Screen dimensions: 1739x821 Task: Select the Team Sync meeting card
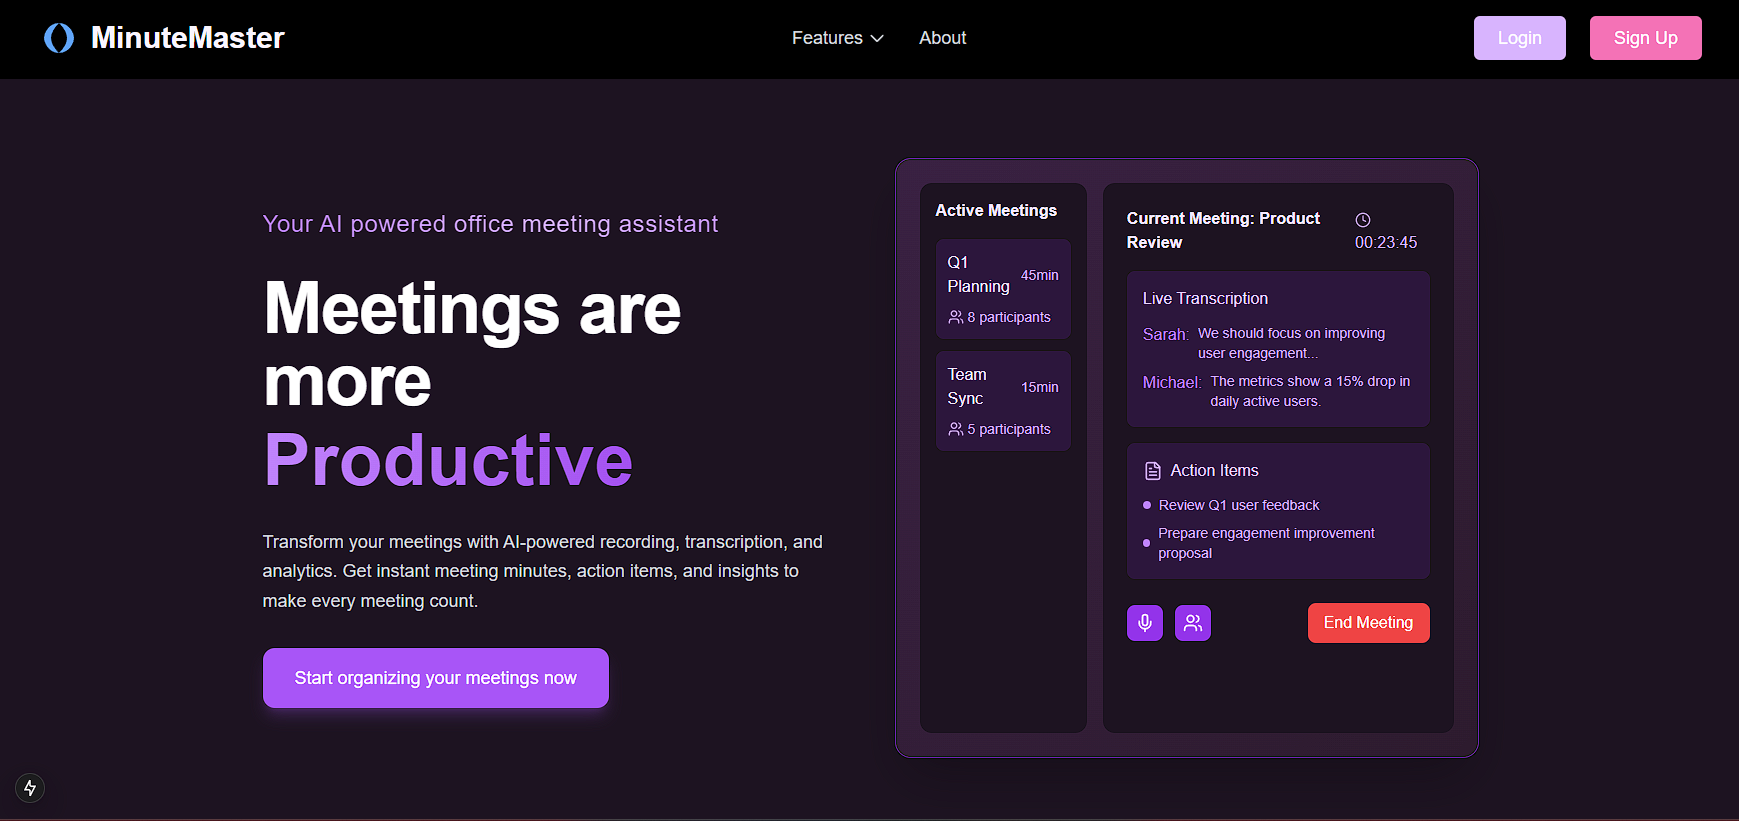point(1003,401)
